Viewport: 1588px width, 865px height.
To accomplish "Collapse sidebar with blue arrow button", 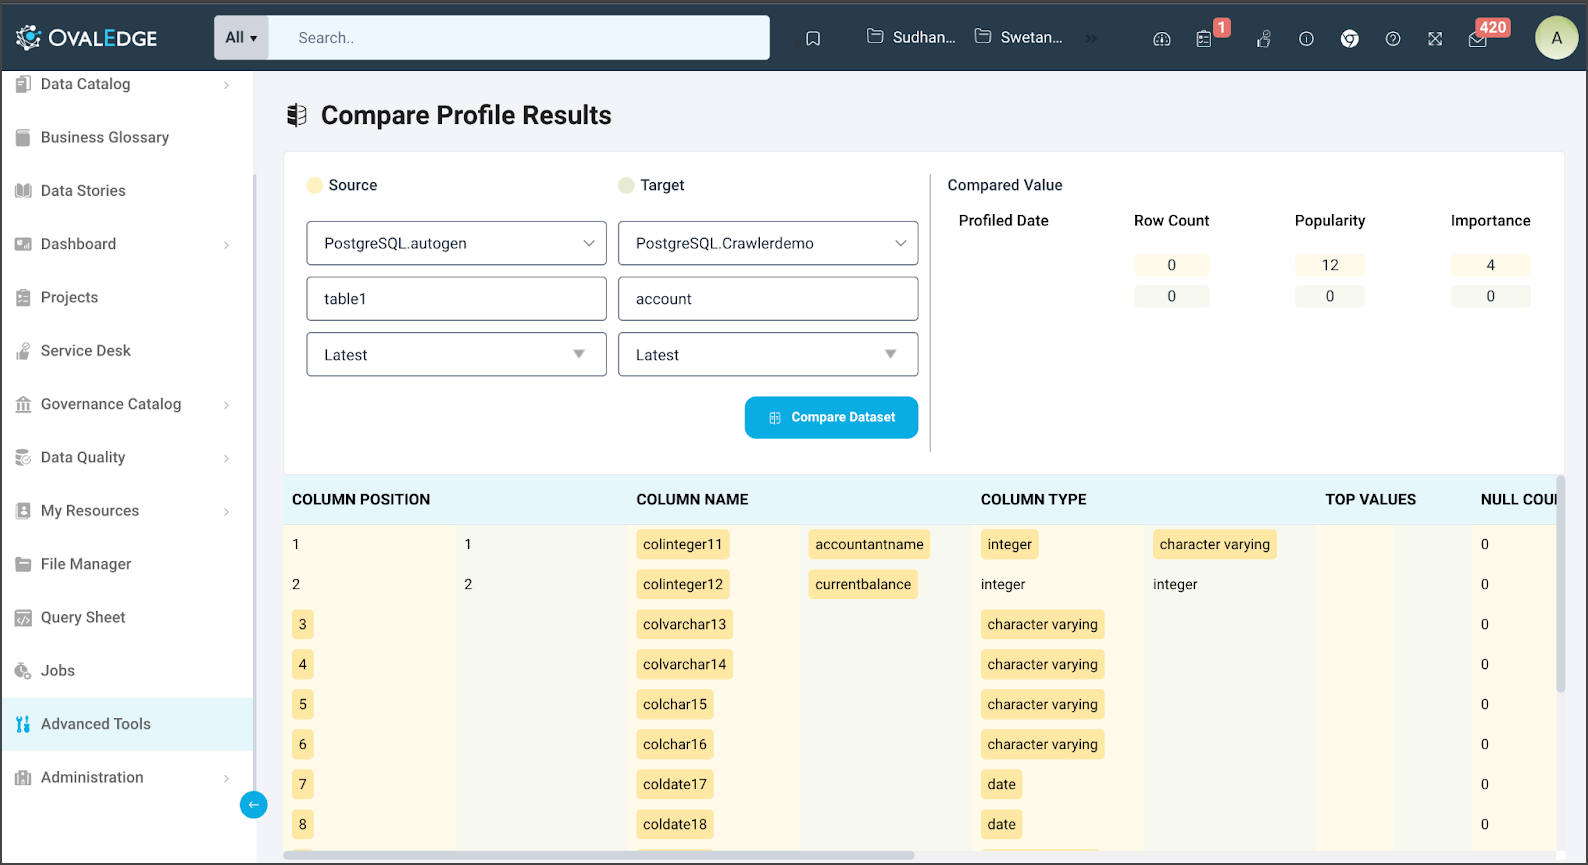I will [x=254, y=805].
